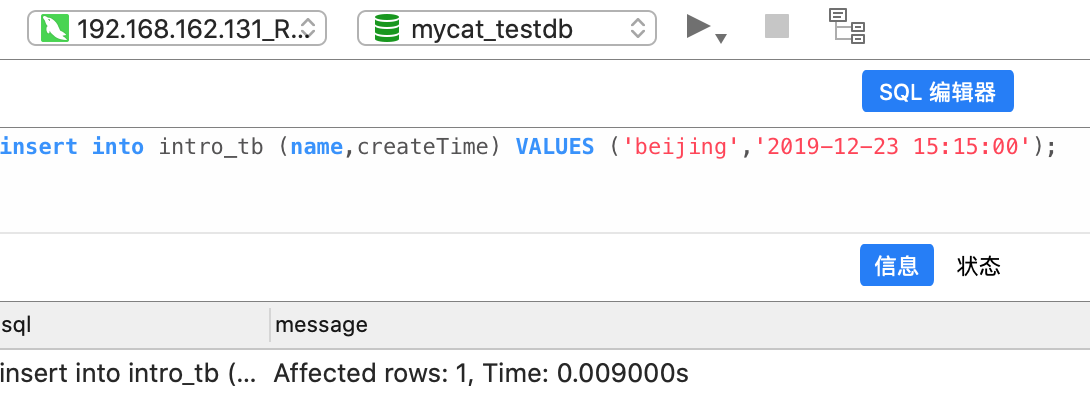Open the explain plan tree icon

(847, 26)
